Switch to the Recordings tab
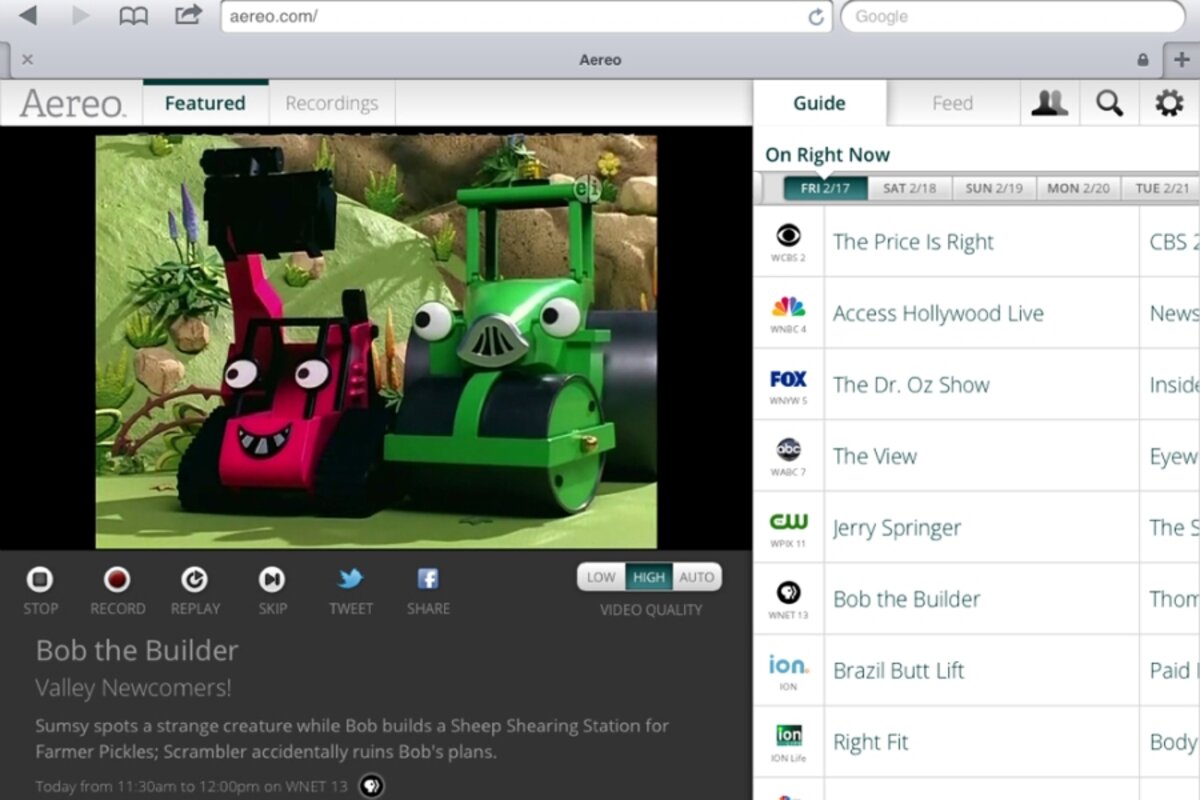The image size is (1200, 800). (331, 103)
